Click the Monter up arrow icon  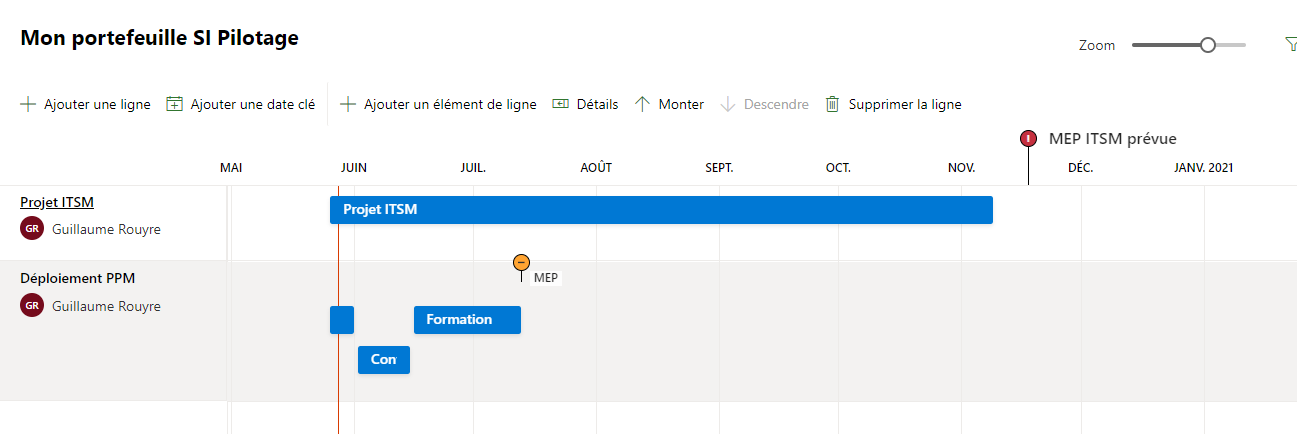[643, 104]
